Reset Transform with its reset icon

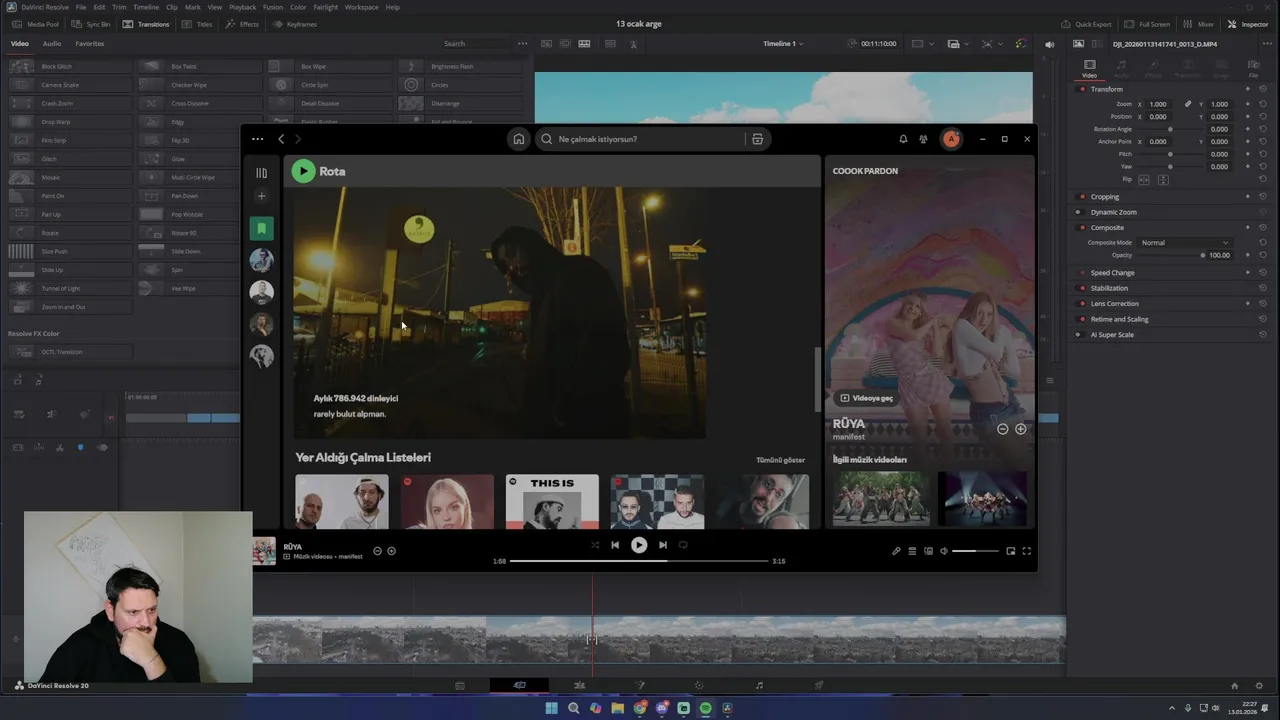1263,89
